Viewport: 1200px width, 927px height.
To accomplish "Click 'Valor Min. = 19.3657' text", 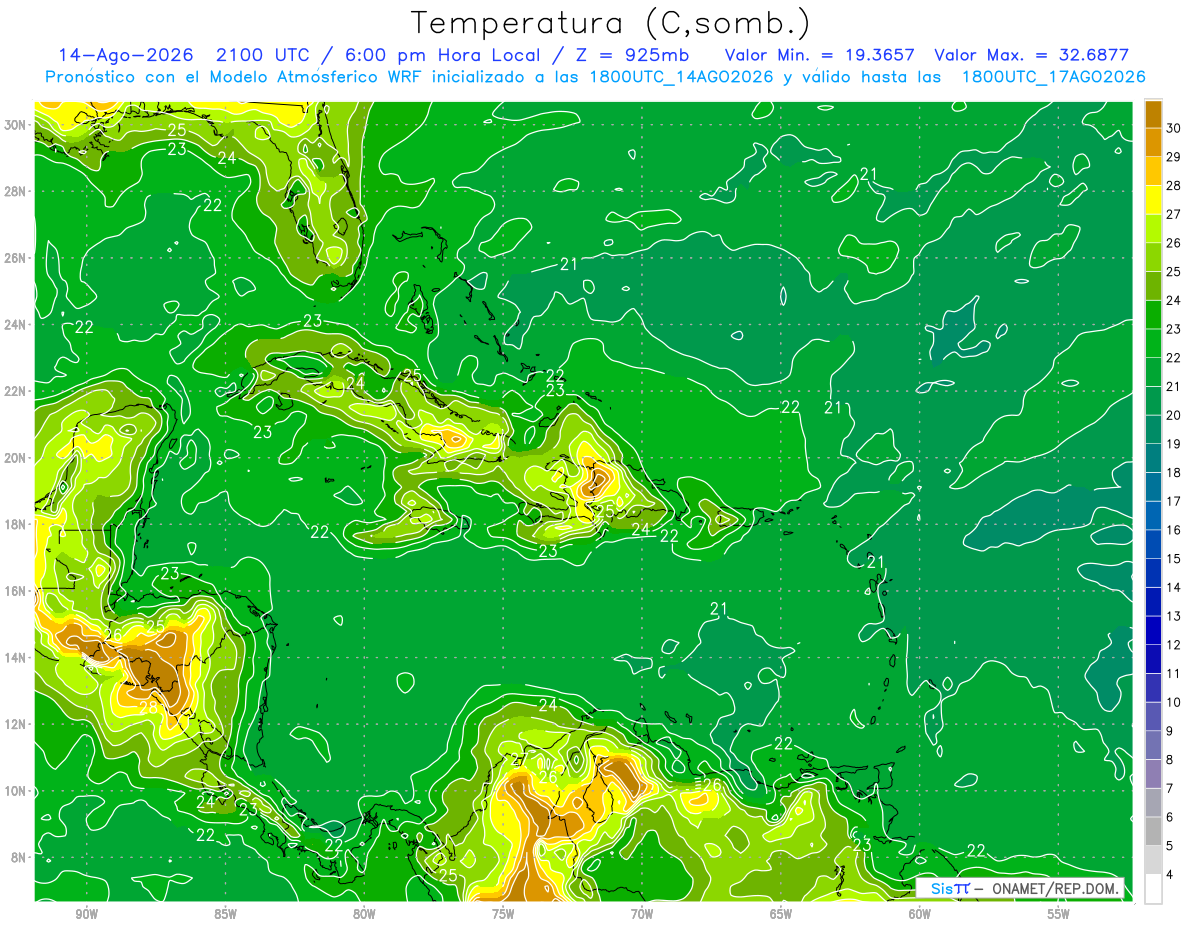I will tap(818, 55).
